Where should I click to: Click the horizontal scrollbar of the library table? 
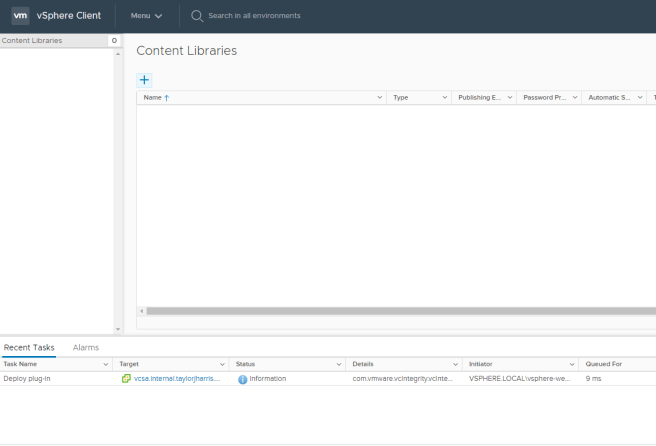coord(390,311)
